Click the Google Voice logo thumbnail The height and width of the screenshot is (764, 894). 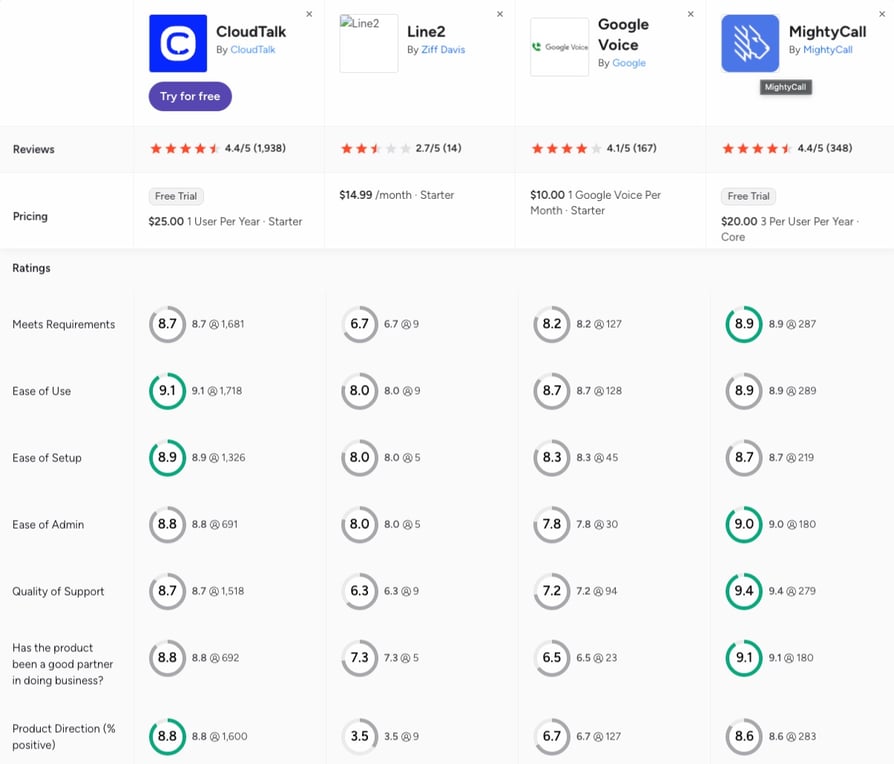559,47
